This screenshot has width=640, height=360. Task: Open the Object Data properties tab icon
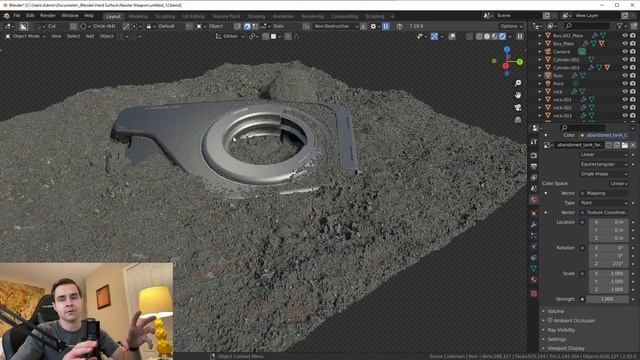(x=534, y=269)
